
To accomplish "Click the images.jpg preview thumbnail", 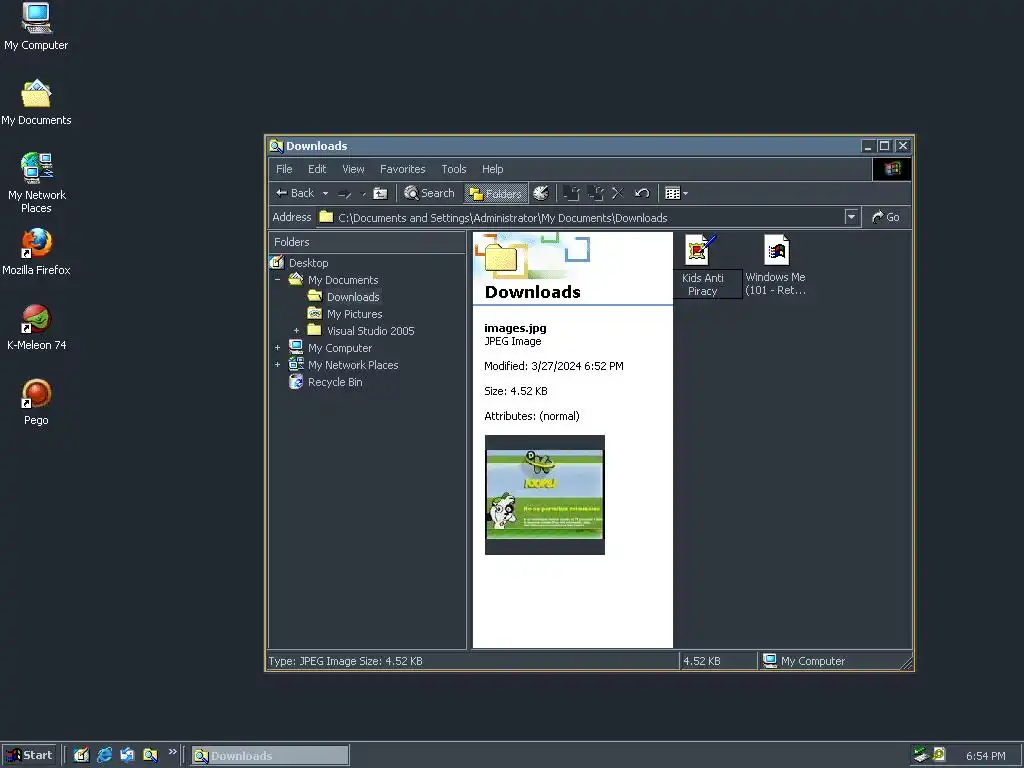I will click(545, 494).
